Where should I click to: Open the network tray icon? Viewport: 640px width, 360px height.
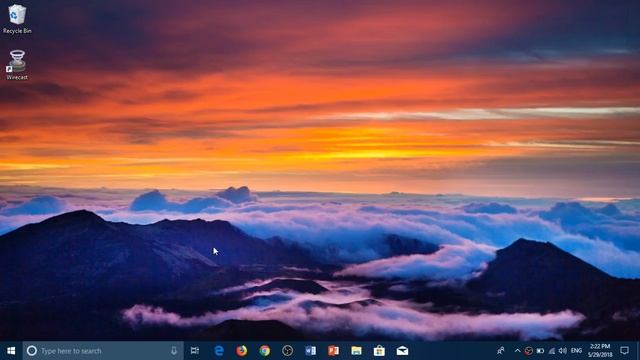click(551, 351)
